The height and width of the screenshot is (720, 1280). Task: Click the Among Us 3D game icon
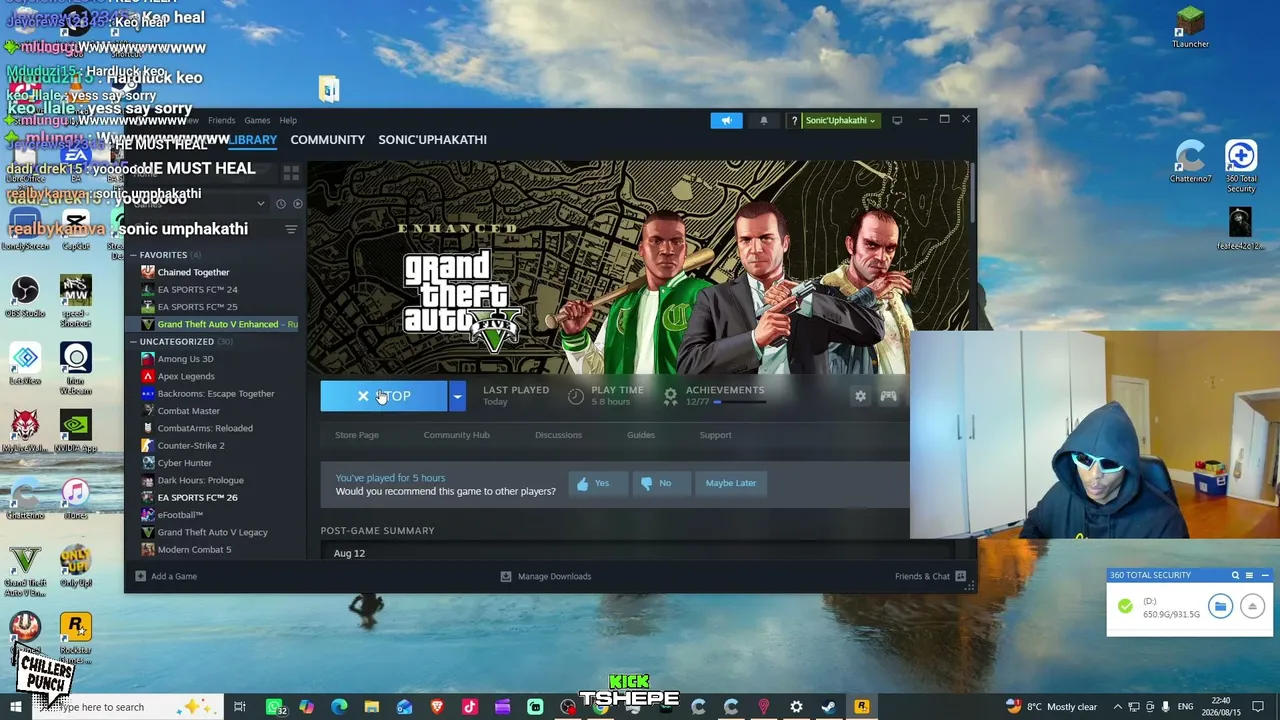click(148, 359)
